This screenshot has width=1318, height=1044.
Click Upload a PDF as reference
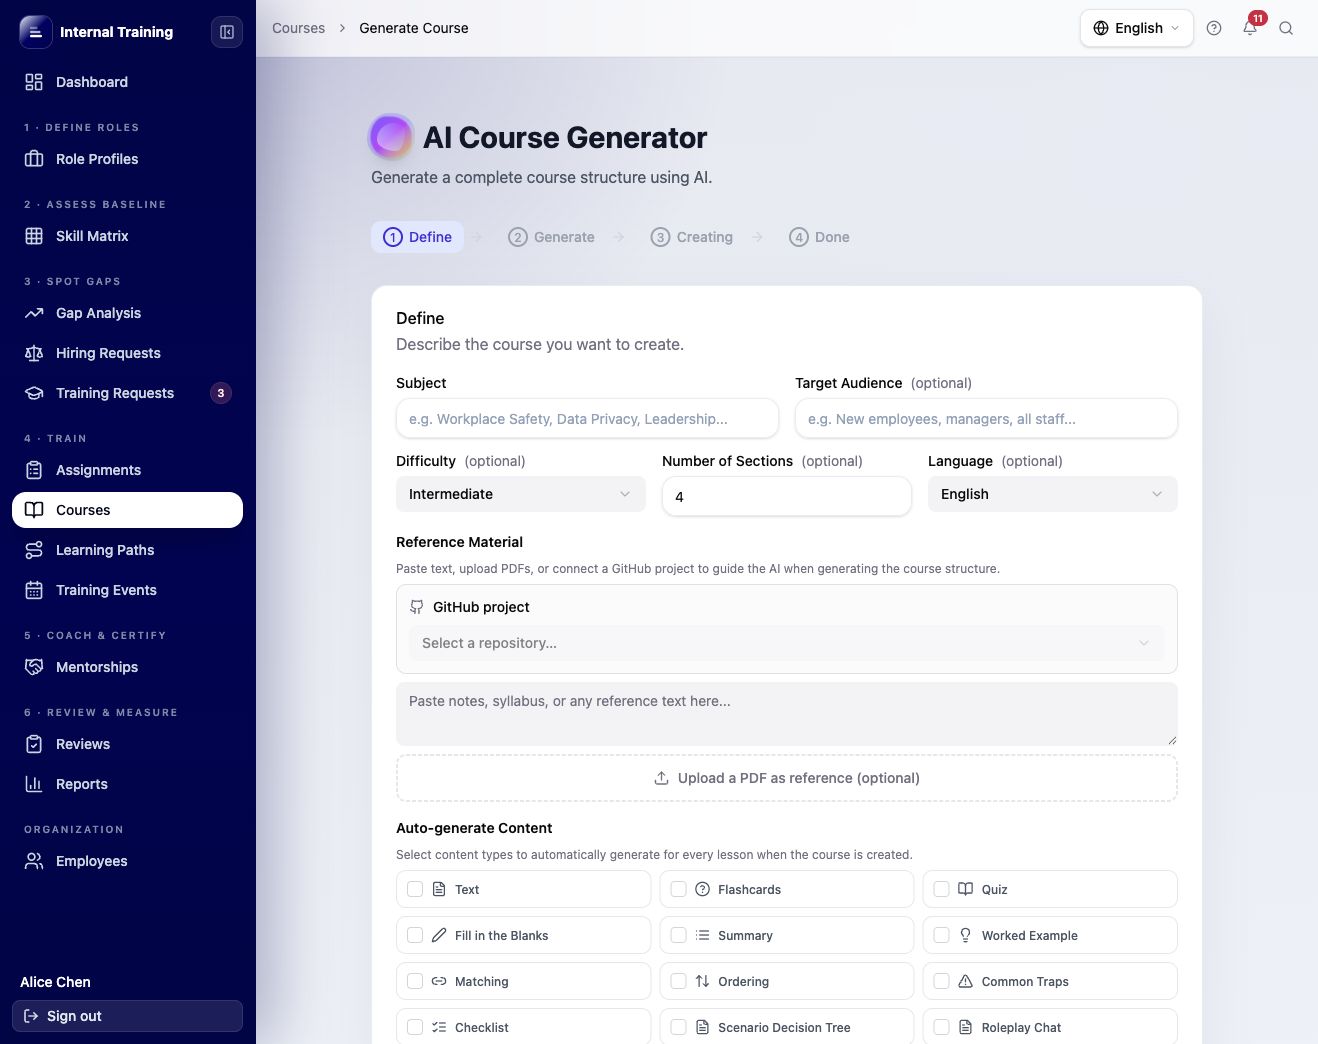click(x=786, y=778)
